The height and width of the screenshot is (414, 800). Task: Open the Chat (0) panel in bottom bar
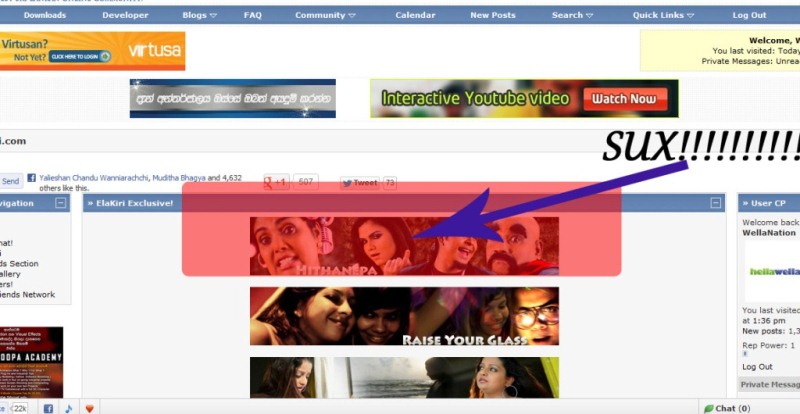tap(727, 408)
